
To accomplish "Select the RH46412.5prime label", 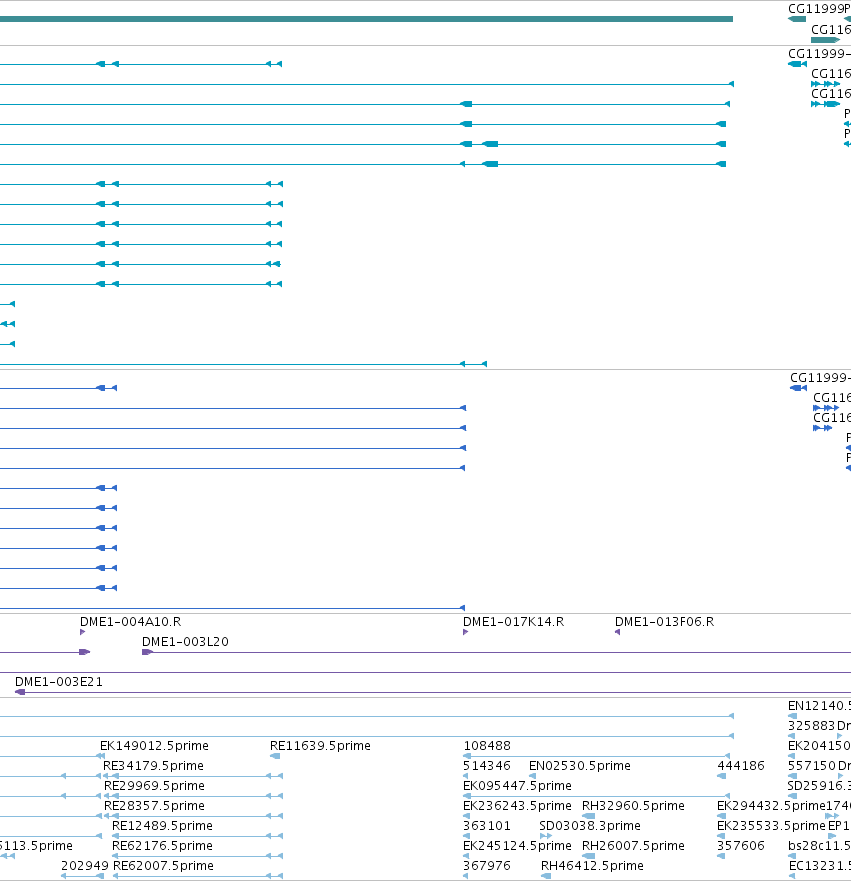I will tap(593, 865).
